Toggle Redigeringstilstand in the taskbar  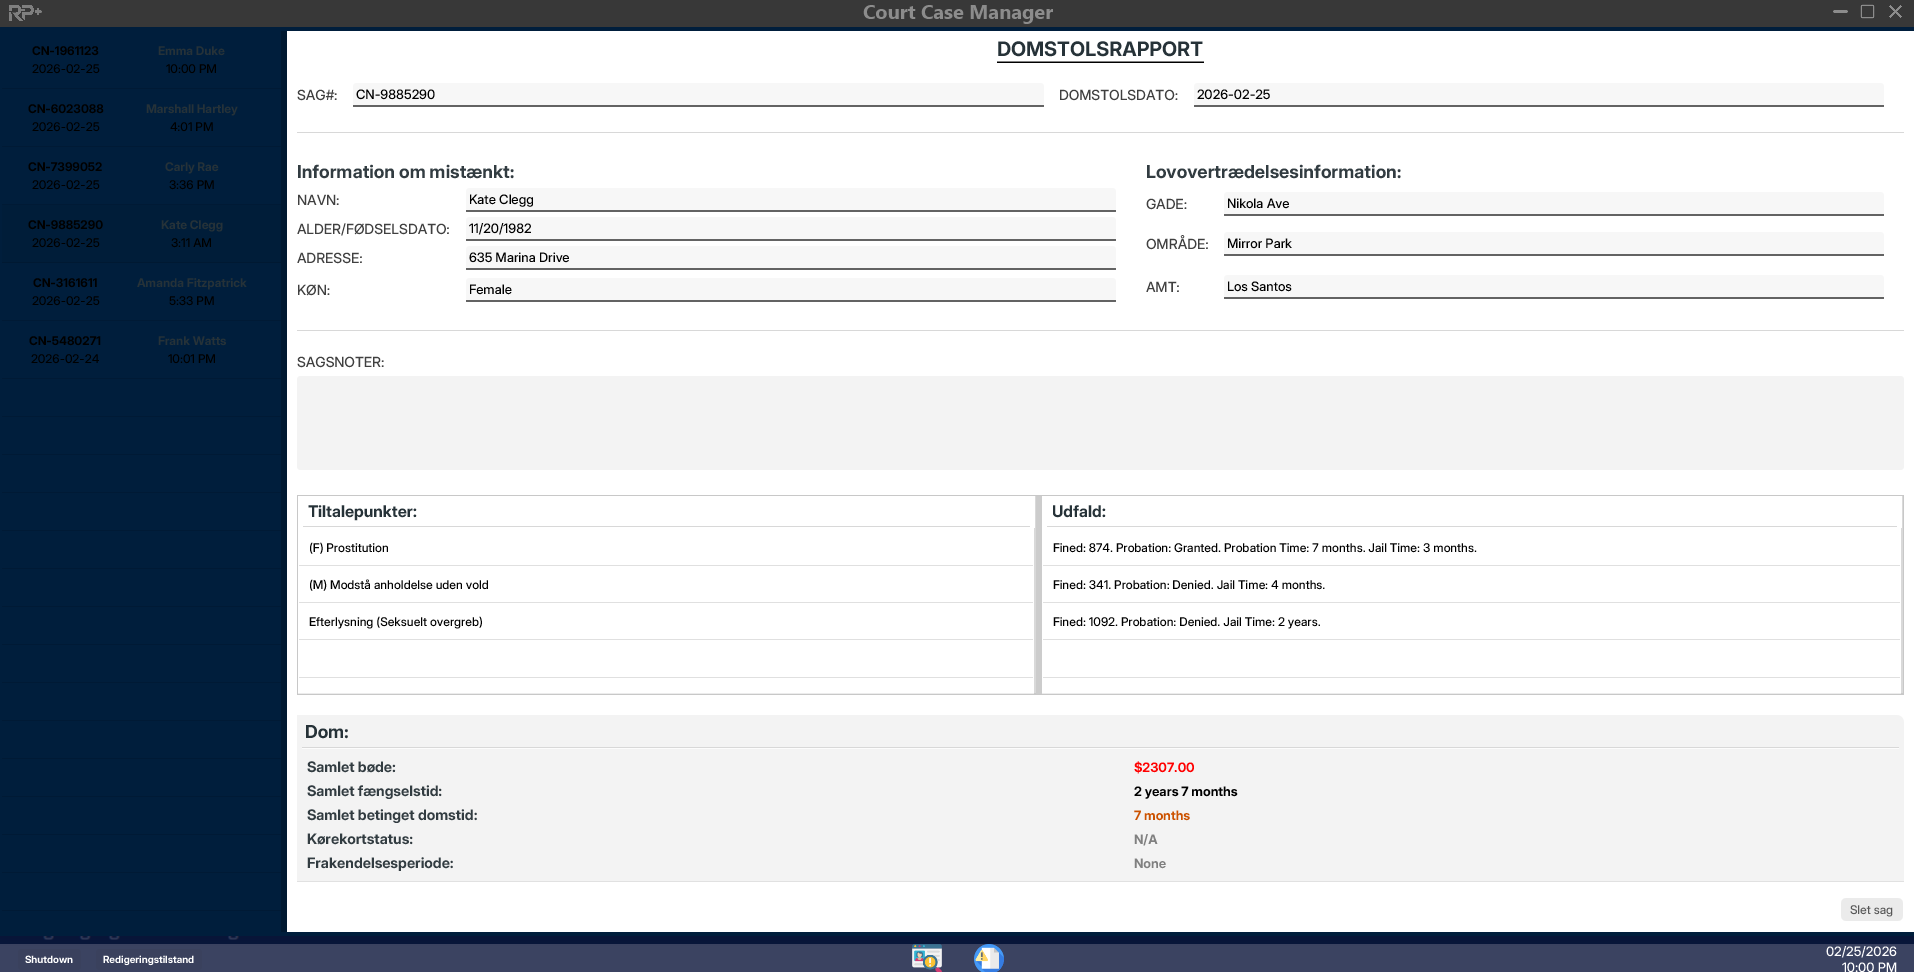click(148, 959)
